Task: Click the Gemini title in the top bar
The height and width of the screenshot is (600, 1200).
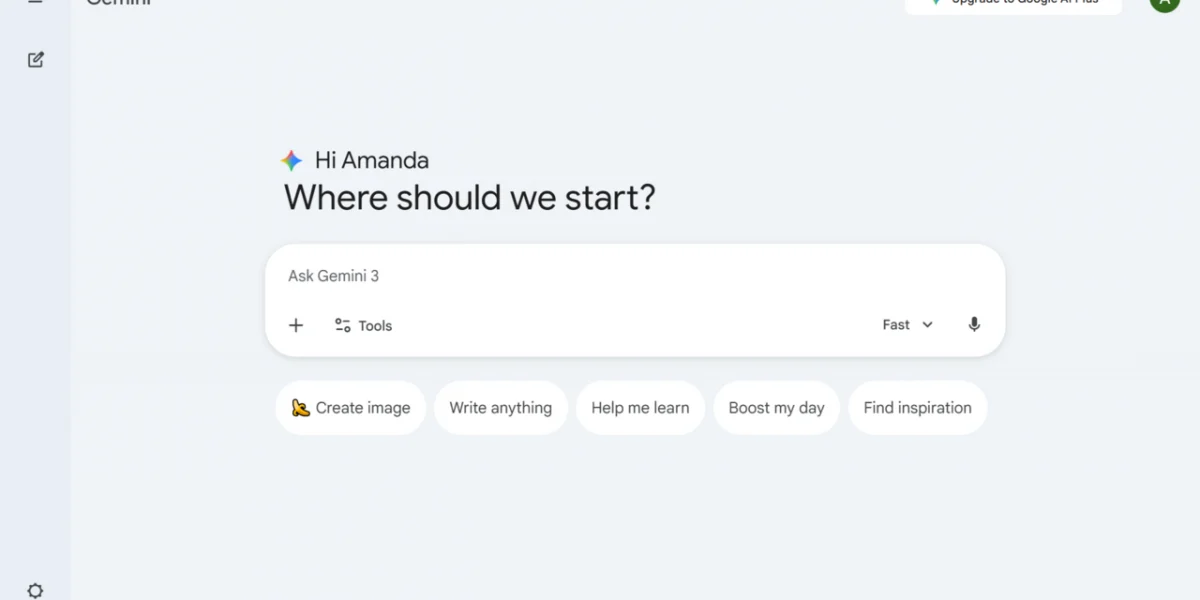Action: [118, 3]
